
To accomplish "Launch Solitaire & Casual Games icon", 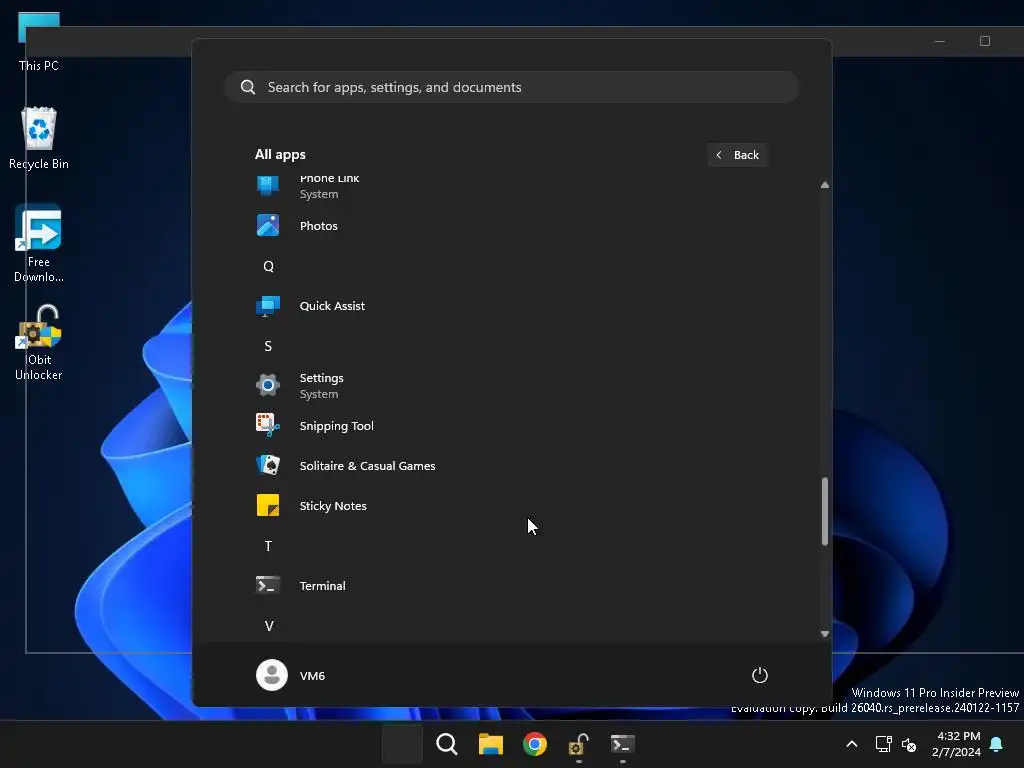I will [x=268, y=465].
